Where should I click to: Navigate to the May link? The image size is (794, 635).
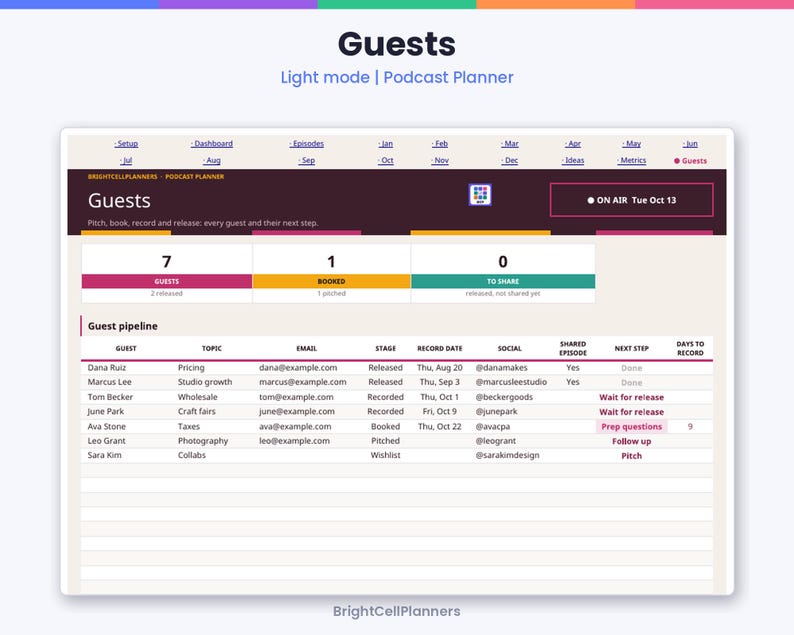(631, 144)
